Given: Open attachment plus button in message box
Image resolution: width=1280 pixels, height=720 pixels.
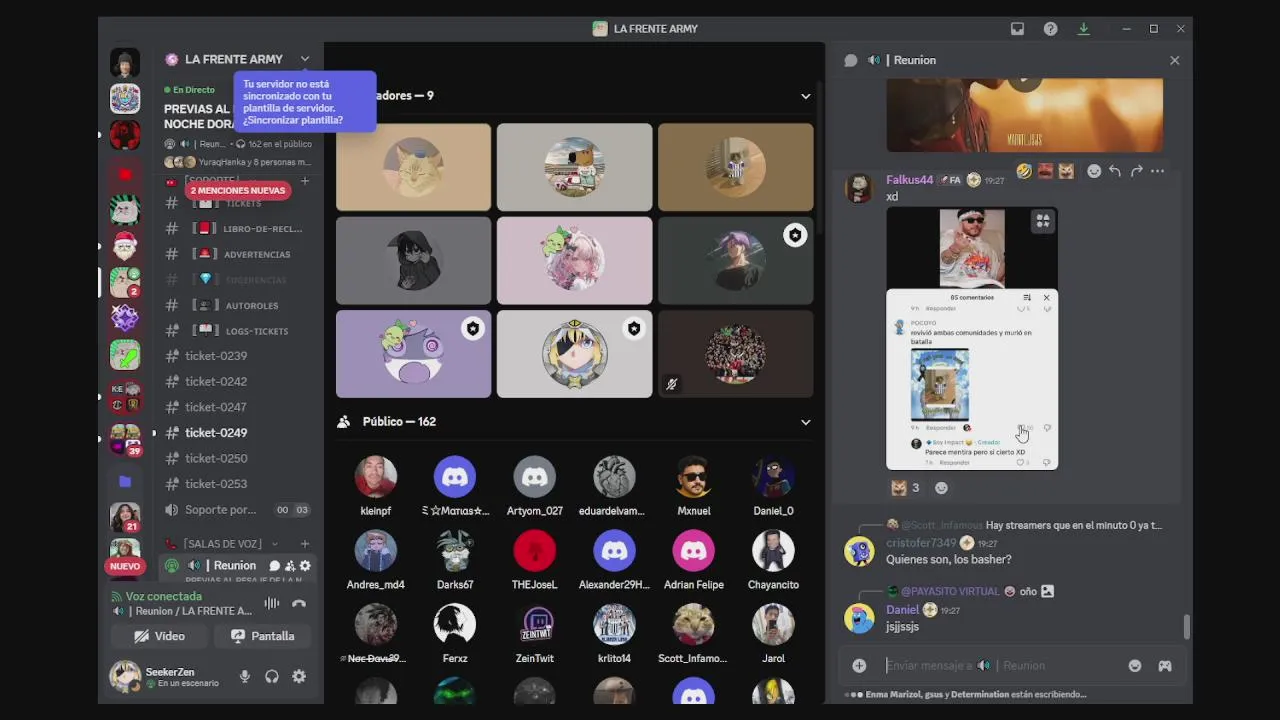Looking at the screenshot, I should [x=859, y=665].
